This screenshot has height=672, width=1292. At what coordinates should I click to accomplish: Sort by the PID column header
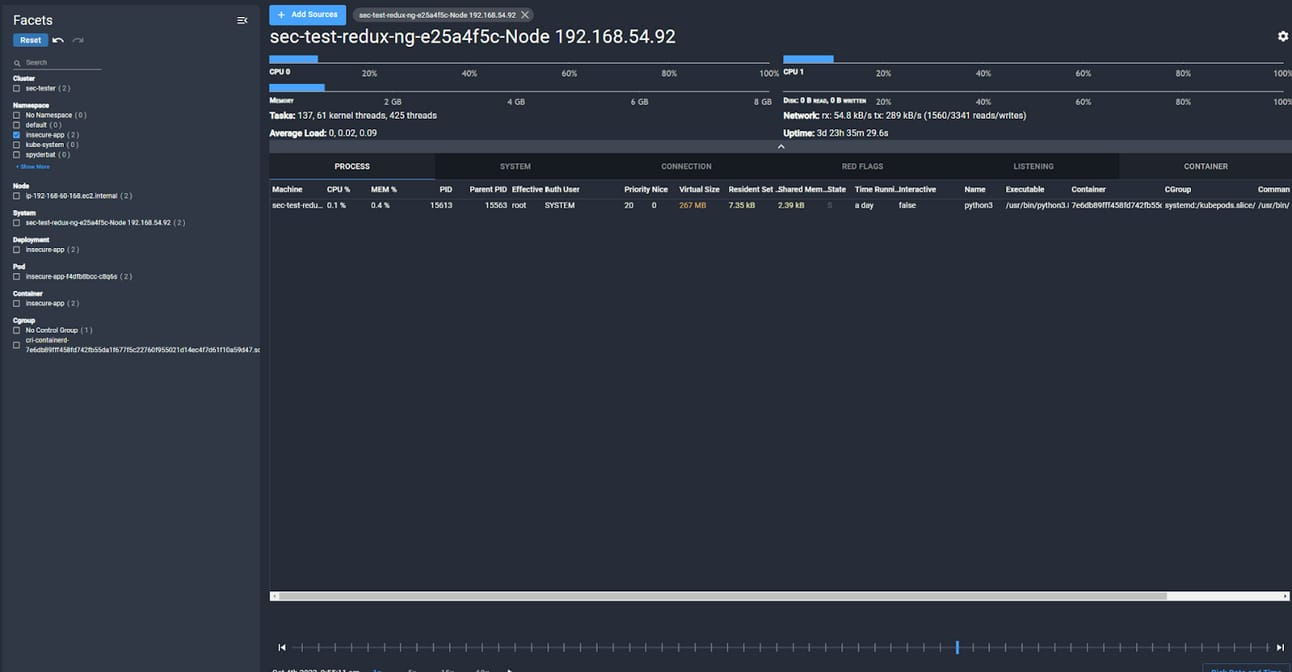pos(446,190)
